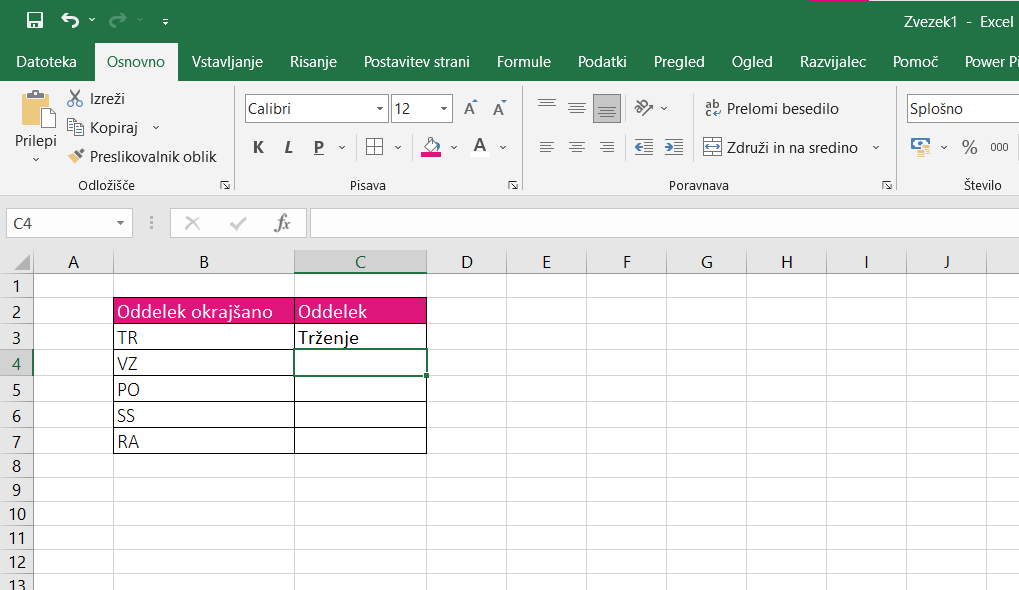Expand Združi in na sredino dropdown arrow
Viewport: 1019px width, 590px height.
tap(875, 148)
